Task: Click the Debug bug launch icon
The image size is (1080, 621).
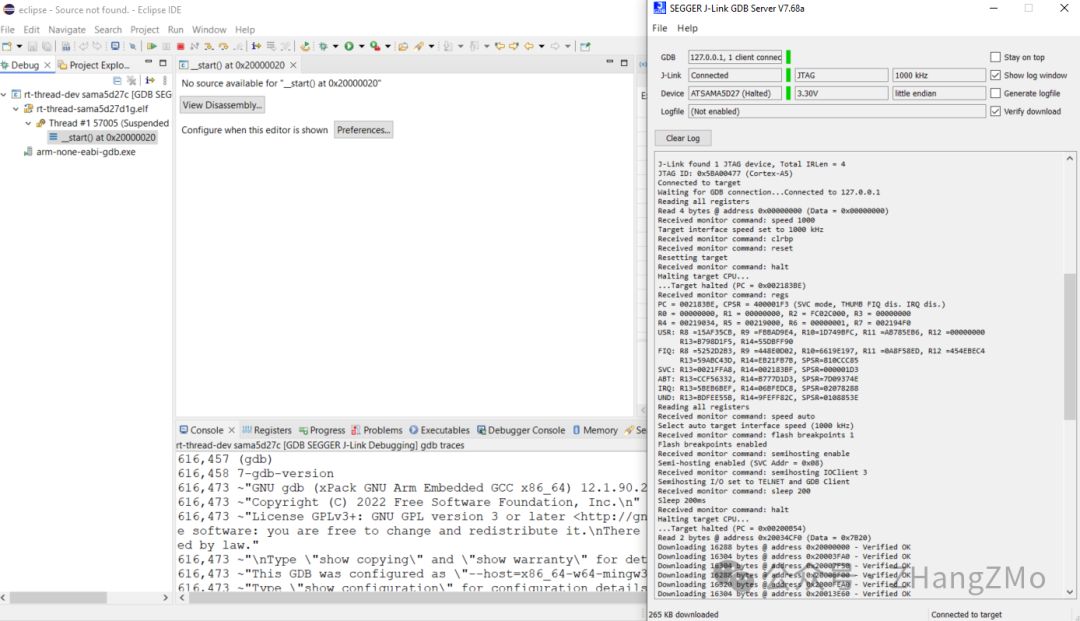Action: point(323,46)
